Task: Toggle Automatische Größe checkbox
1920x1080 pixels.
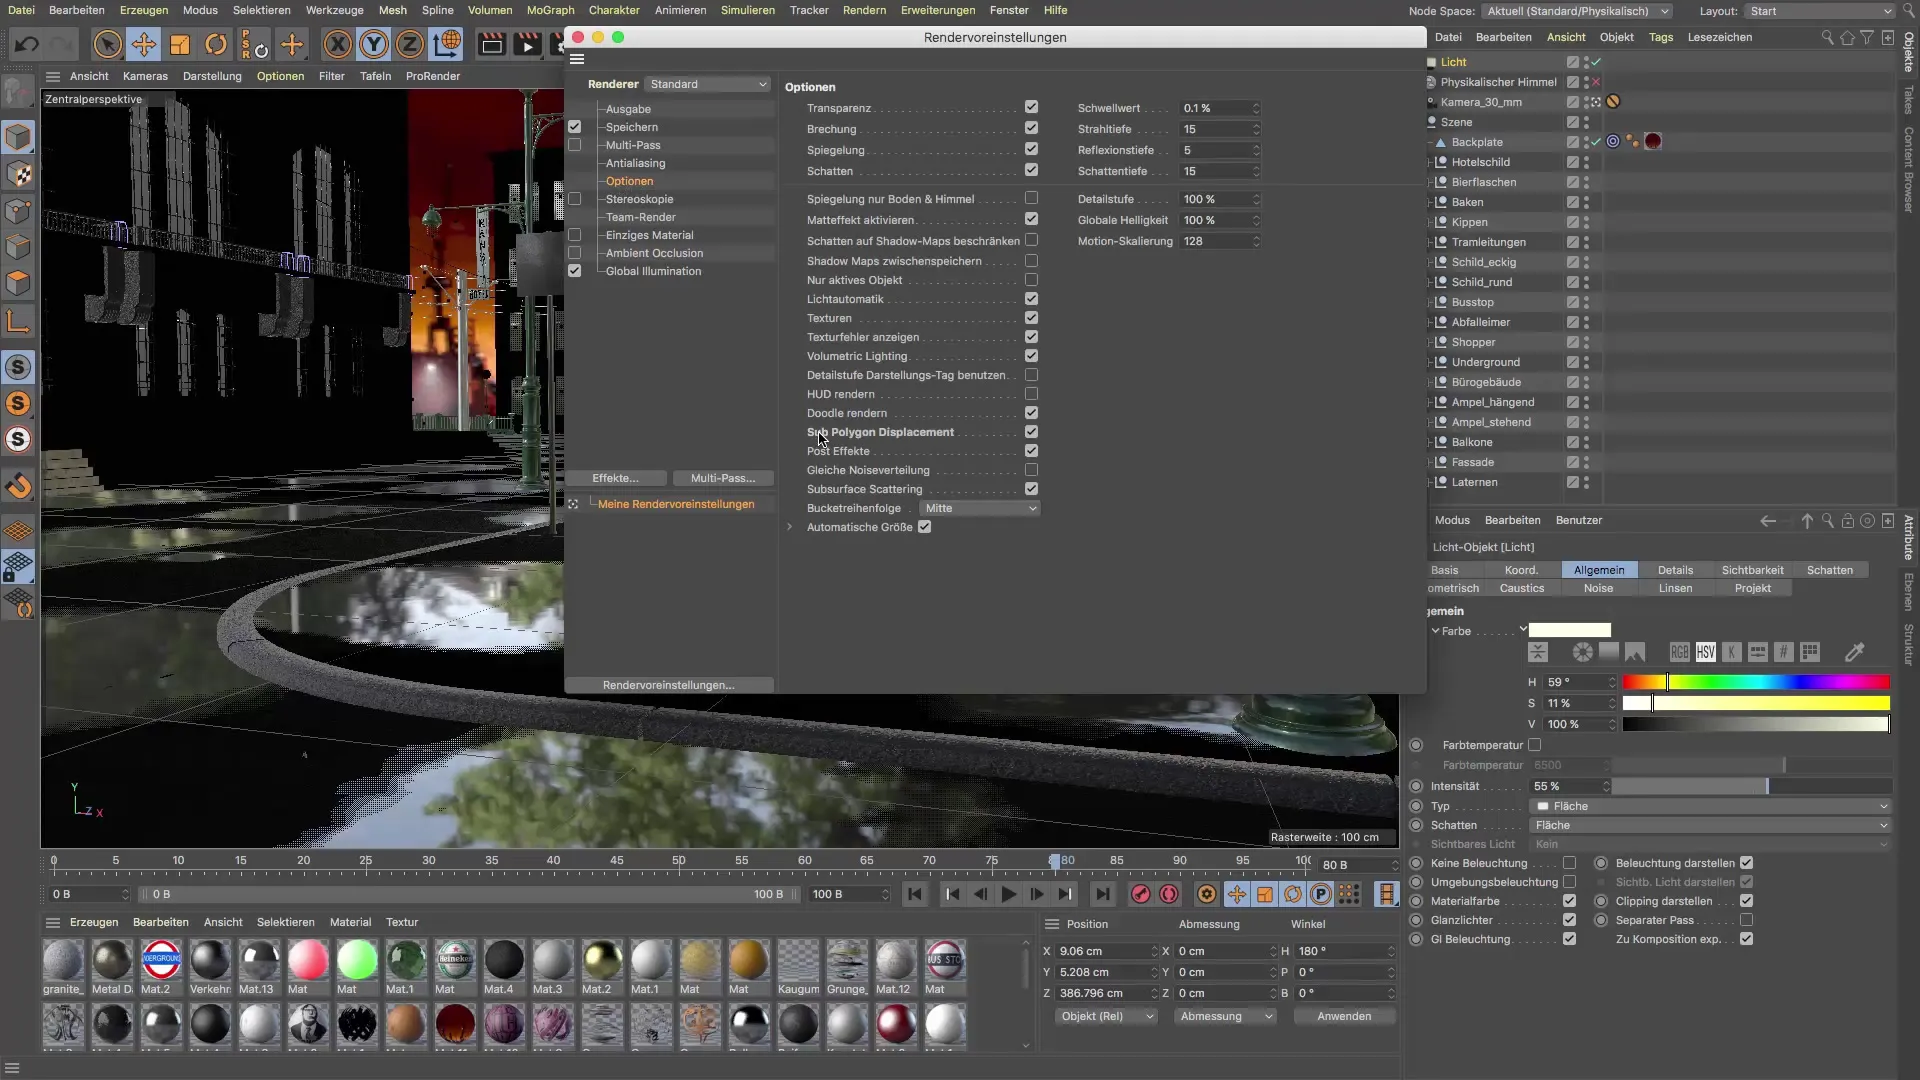Action: pos(925,527)
